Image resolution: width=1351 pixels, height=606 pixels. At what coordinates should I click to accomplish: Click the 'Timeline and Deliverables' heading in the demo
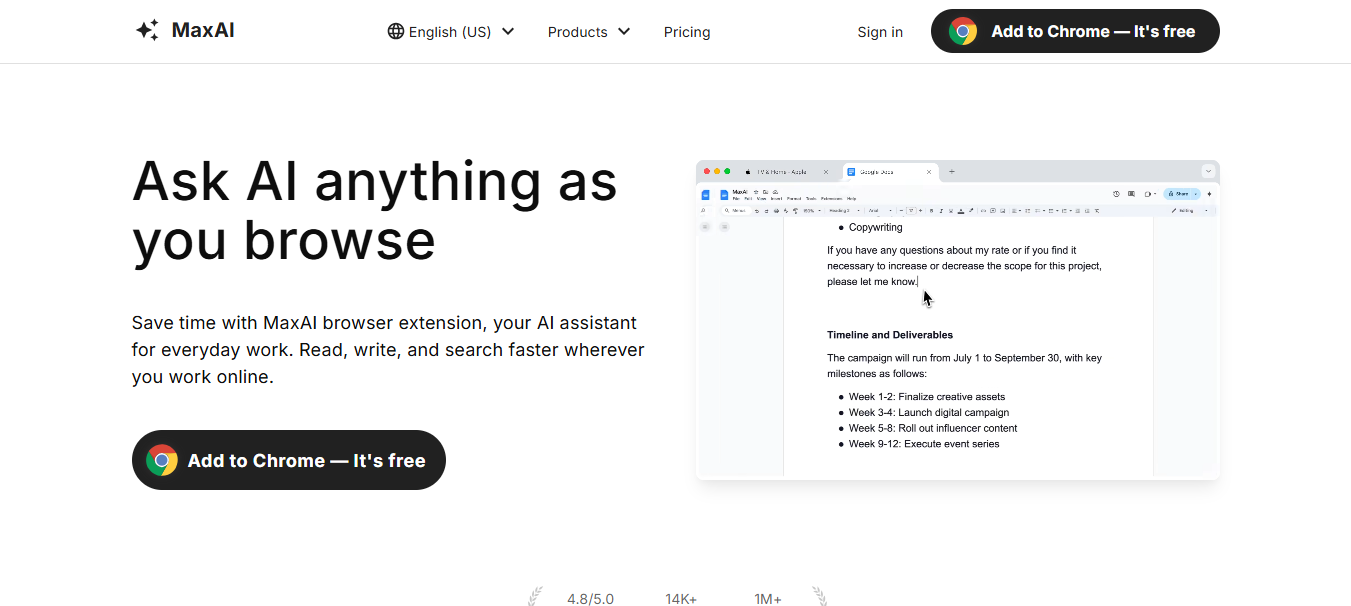click(x=890, y=335)
